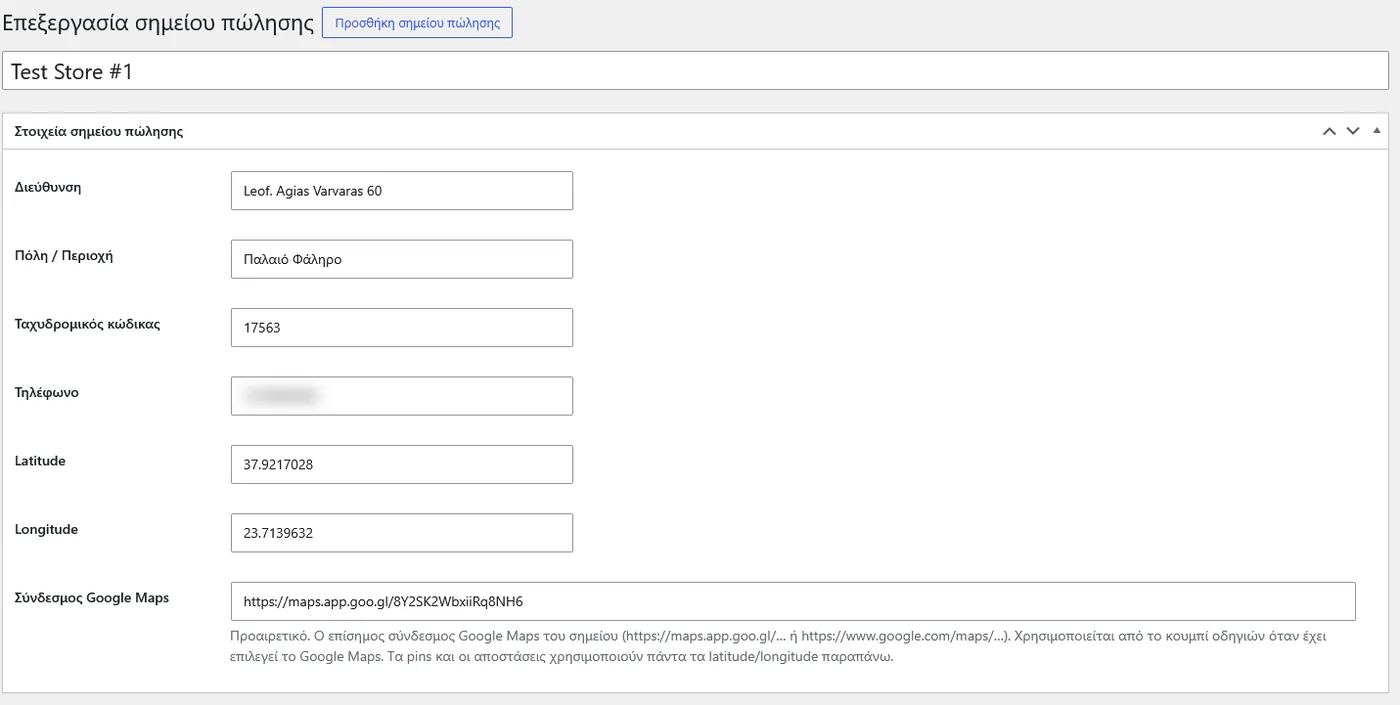This screenshot has width=1400, height=705.
Task: Click the Πόλη / Περιοχή label
Action: coord(64,255)
